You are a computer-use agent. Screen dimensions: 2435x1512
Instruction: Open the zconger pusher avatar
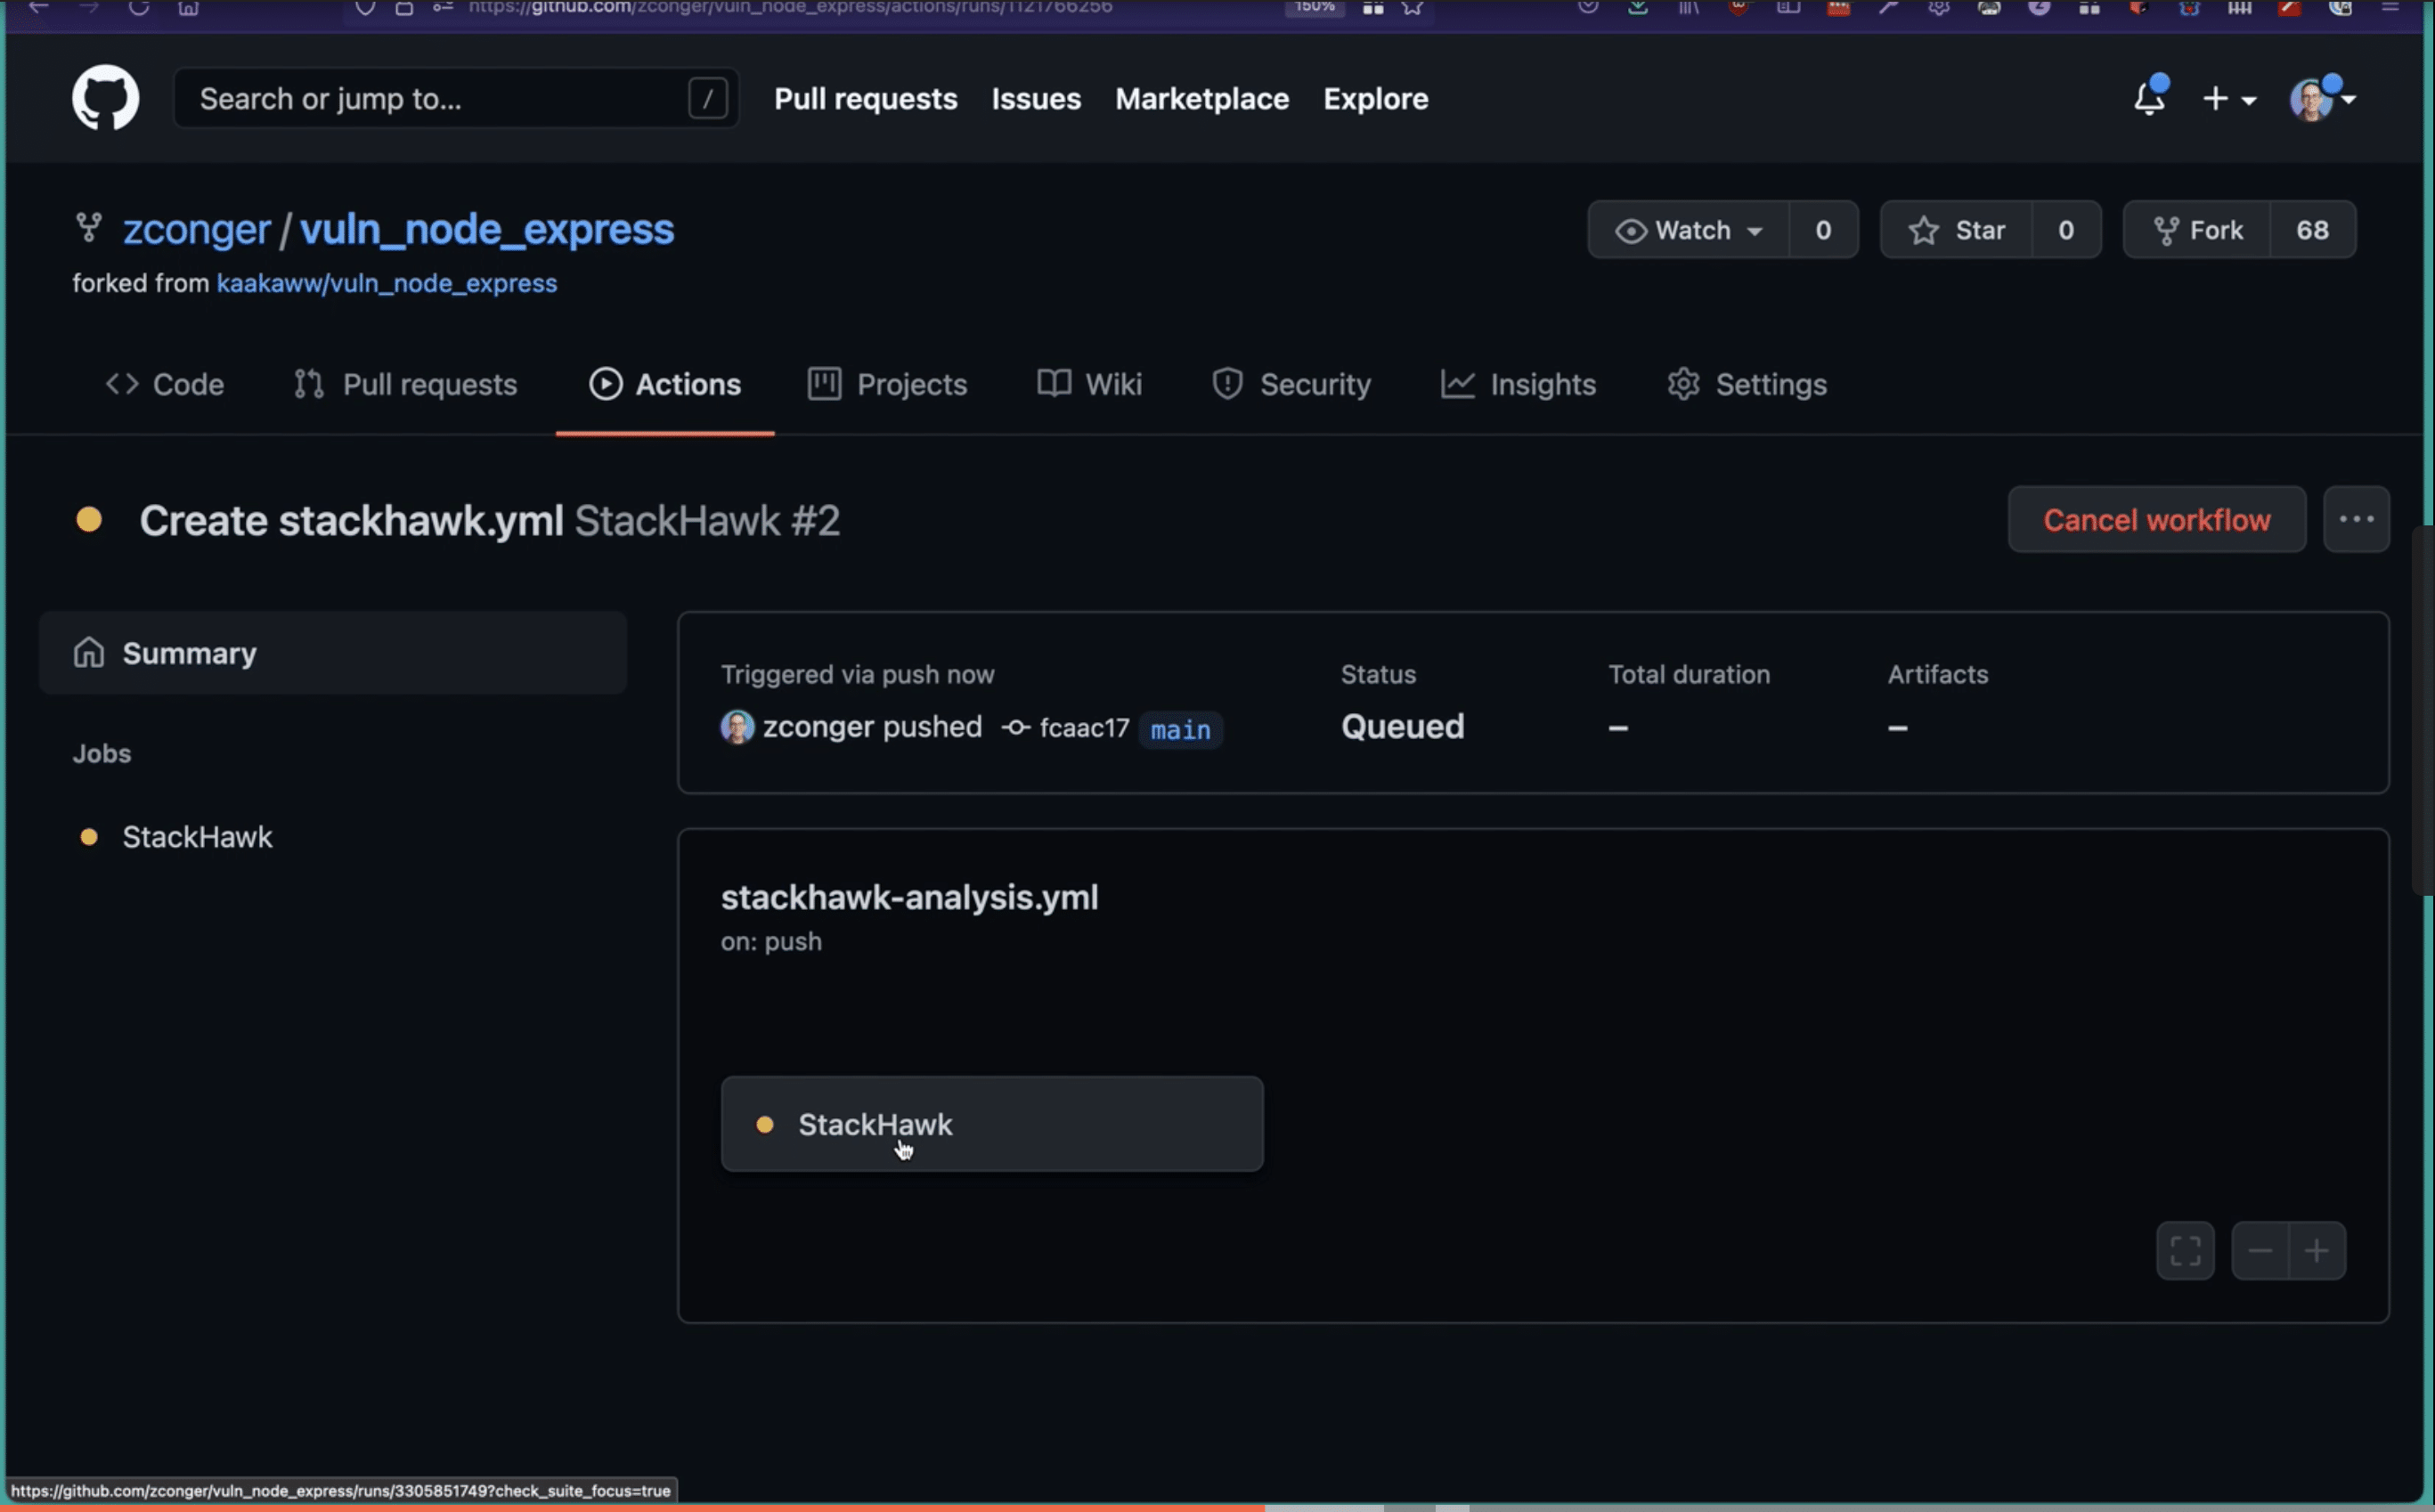pos(737,727)
